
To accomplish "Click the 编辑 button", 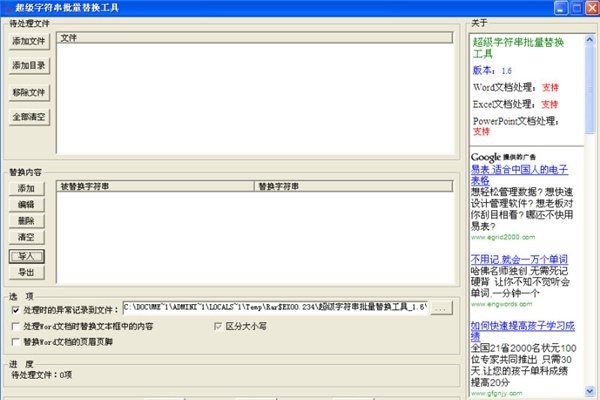I will click(26, 204).
